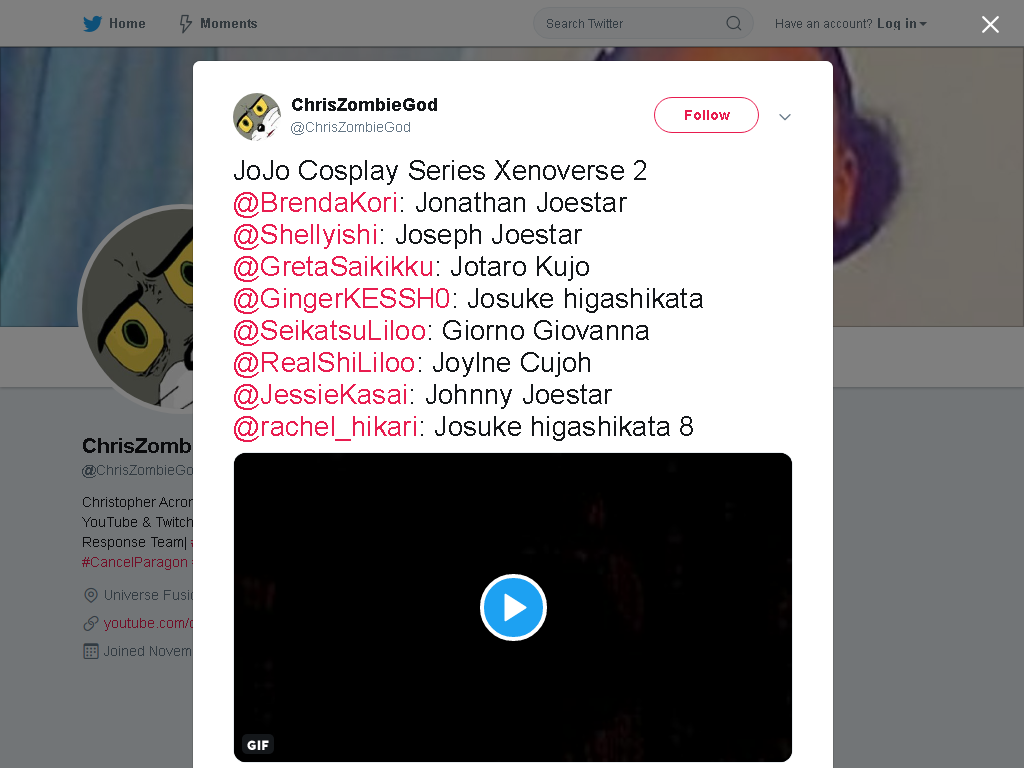This screenshot has height=768, width=1024.
Task: Close the tweet overlay with X
Action: tap(990, 24)
